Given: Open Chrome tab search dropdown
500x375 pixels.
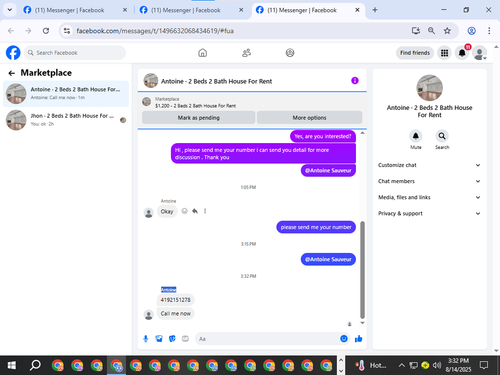Looking at the screenshot, I should click(x=10, y=10).
